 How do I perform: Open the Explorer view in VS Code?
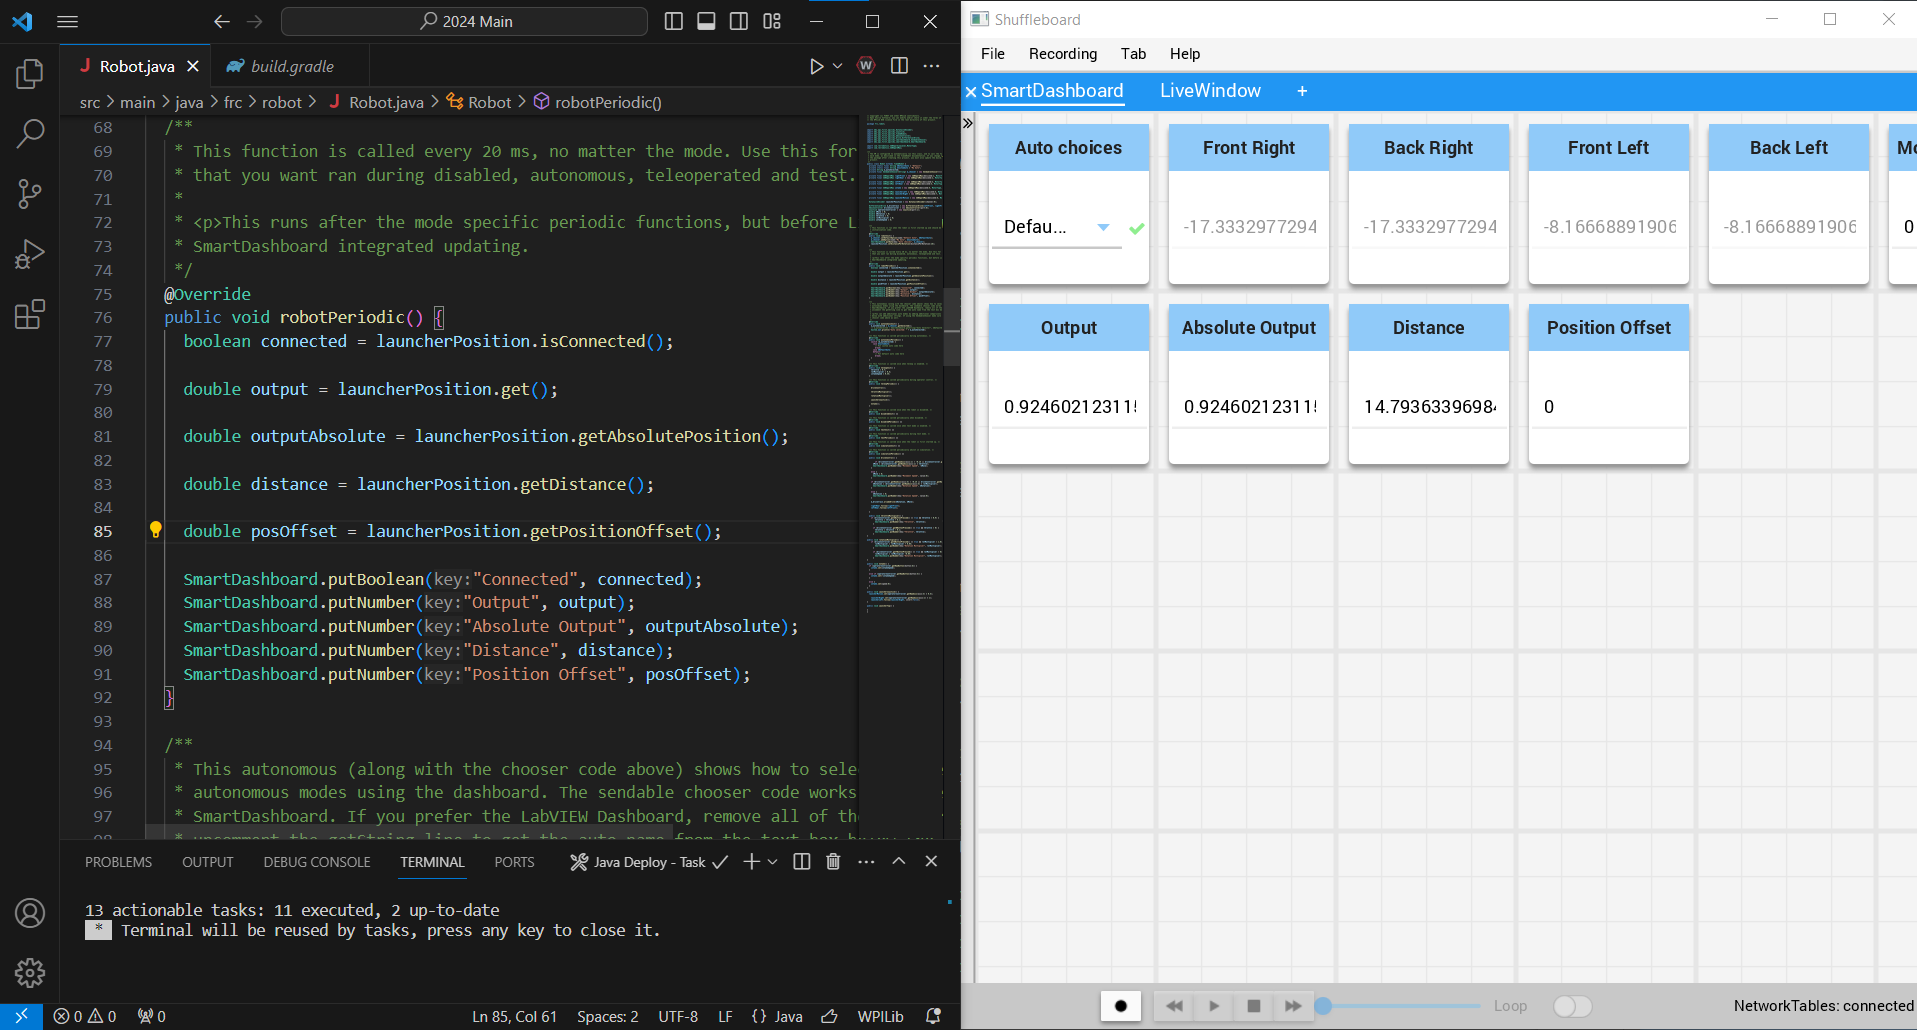pos(30,73)
